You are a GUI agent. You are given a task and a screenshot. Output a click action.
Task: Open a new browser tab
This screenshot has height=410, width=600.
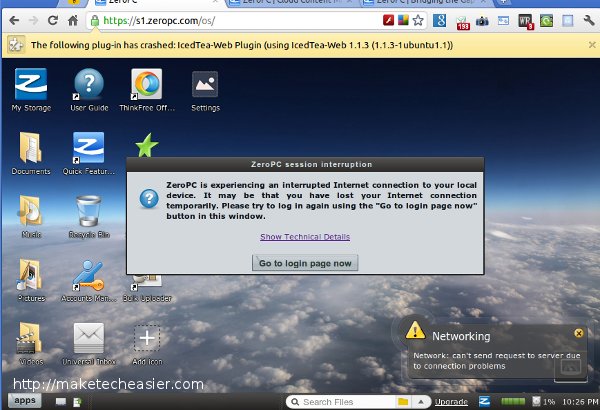click(503, 2)
